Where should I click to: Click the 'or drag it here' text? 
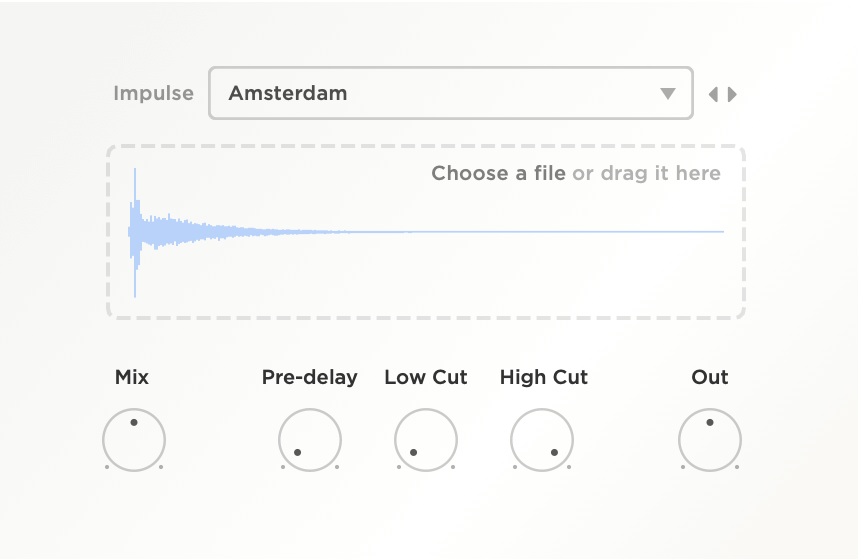(x=646, y=173)
